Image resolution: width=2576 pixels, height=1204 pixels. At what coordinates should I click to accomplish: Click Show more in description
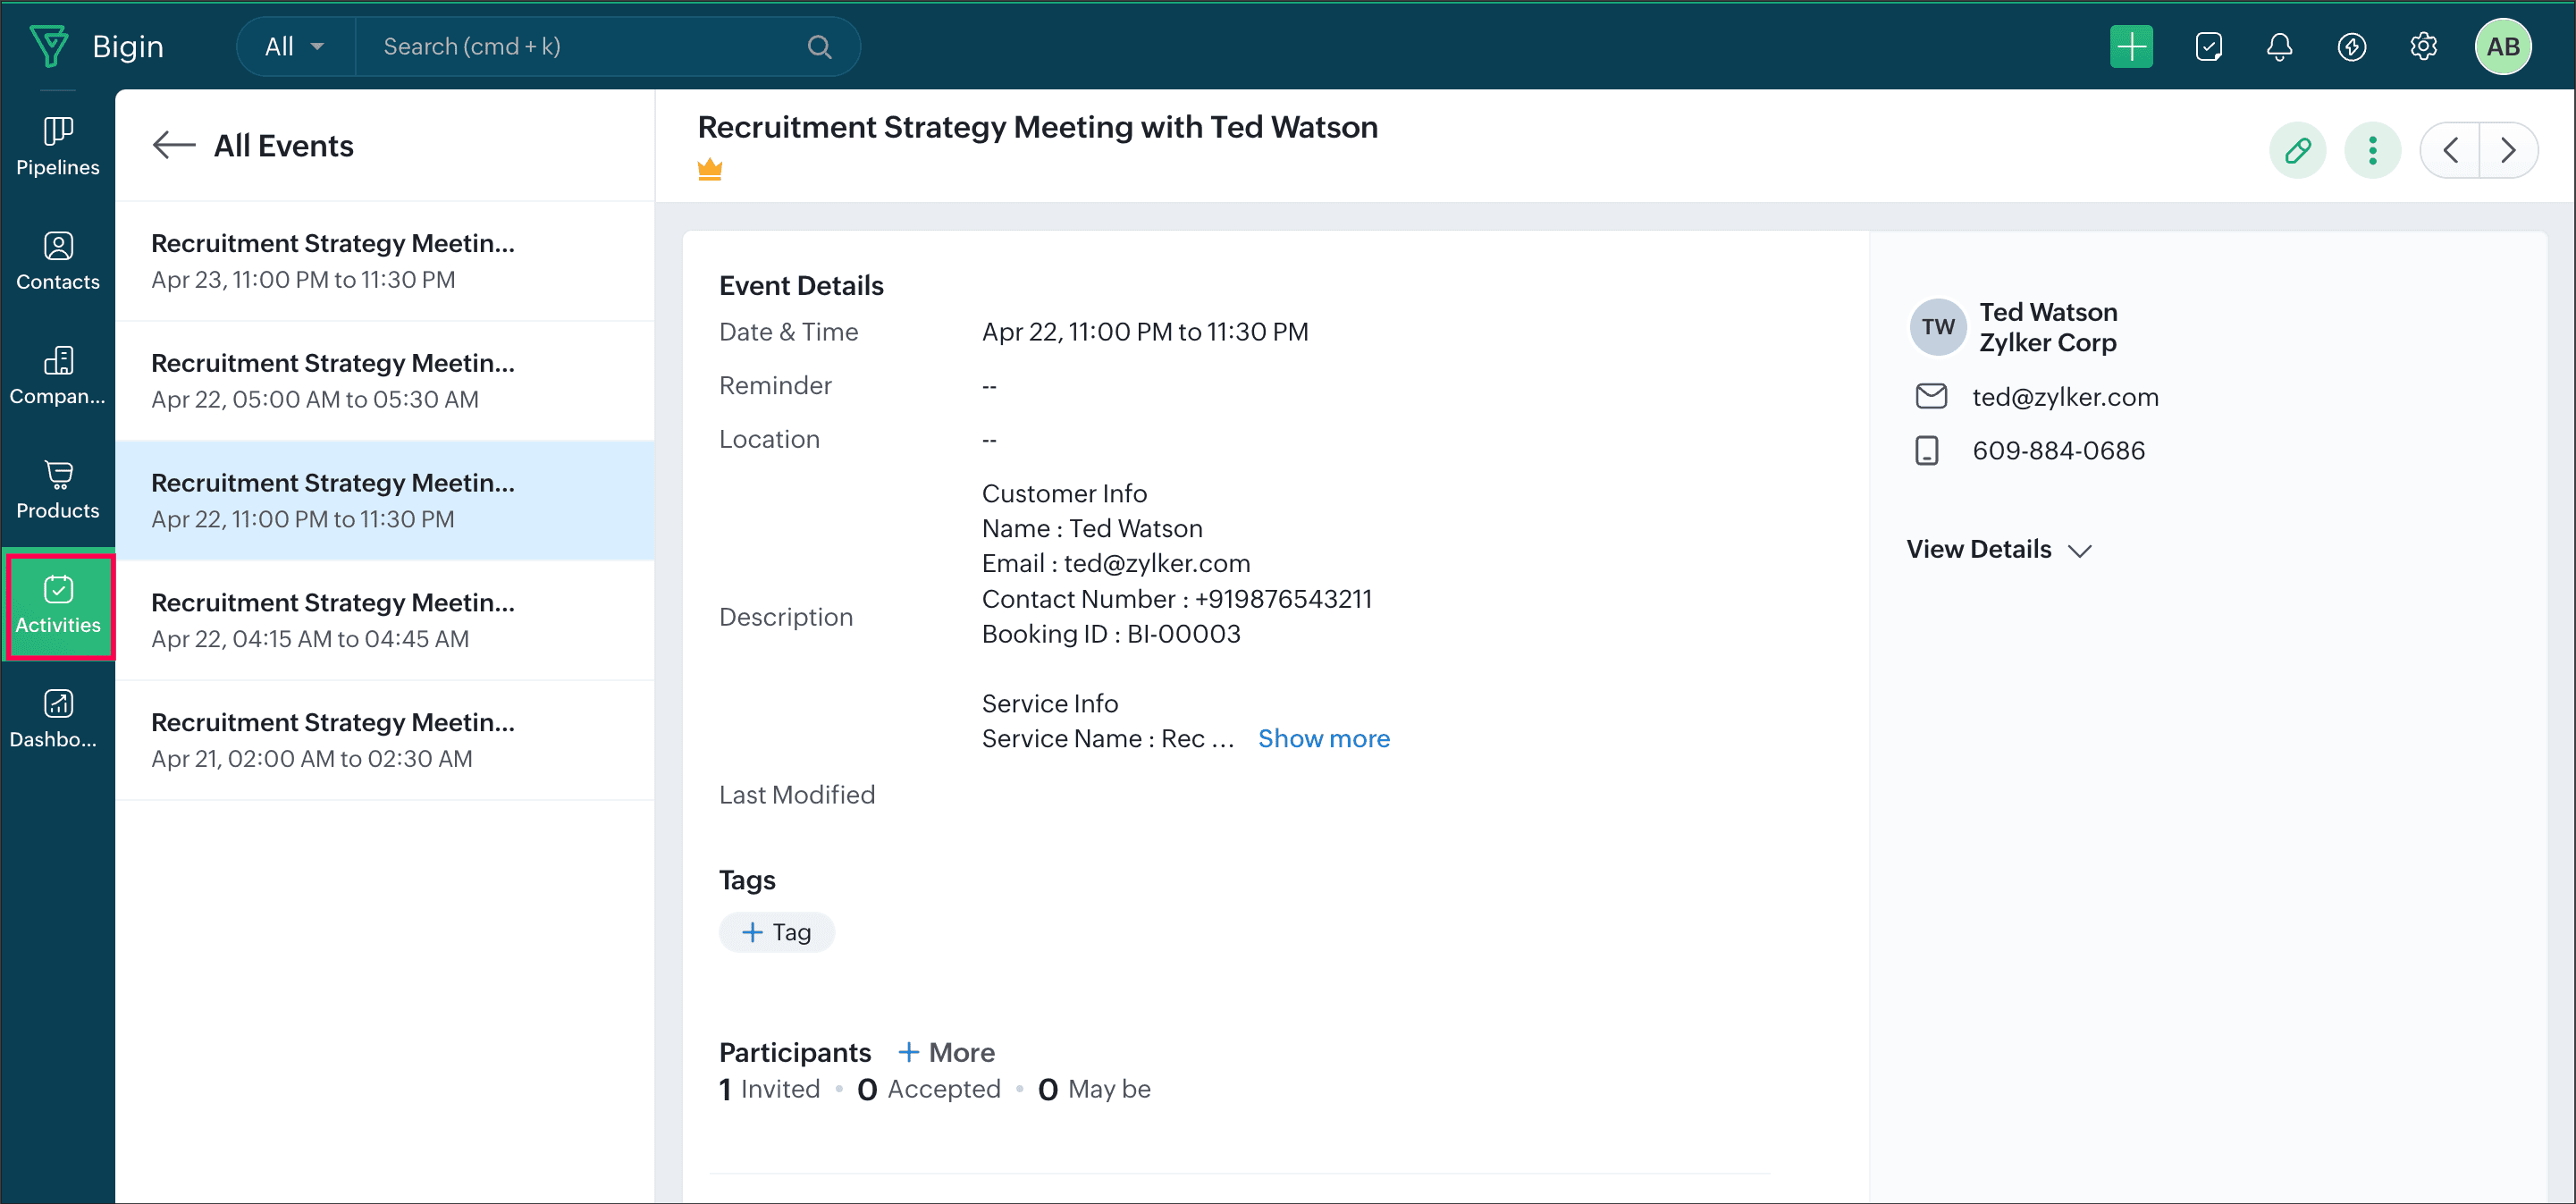(x=1323, y=739)
